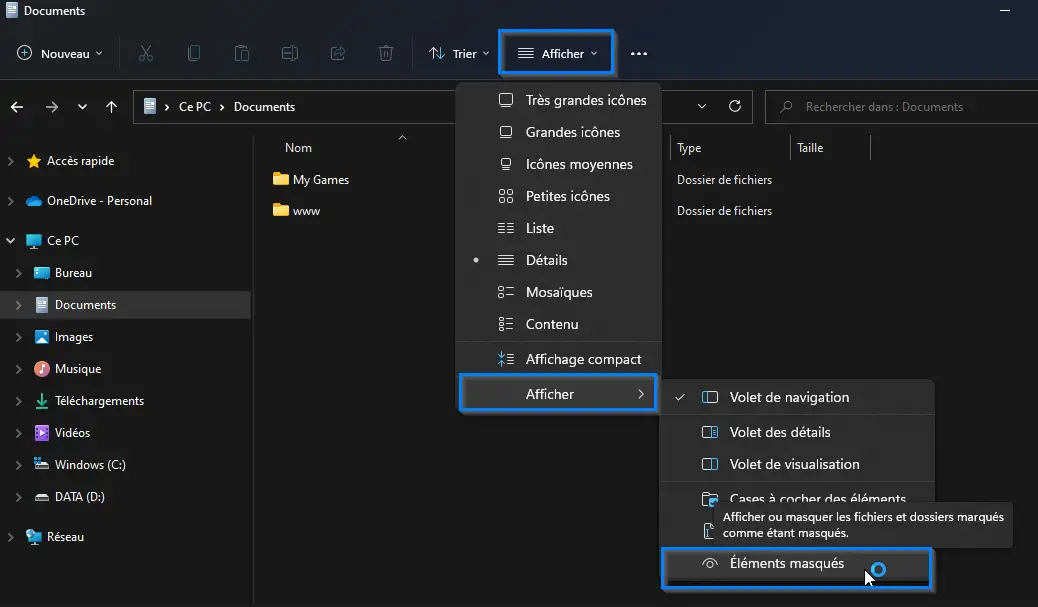Collapse the Ce PC tree node

pos(11,241)
